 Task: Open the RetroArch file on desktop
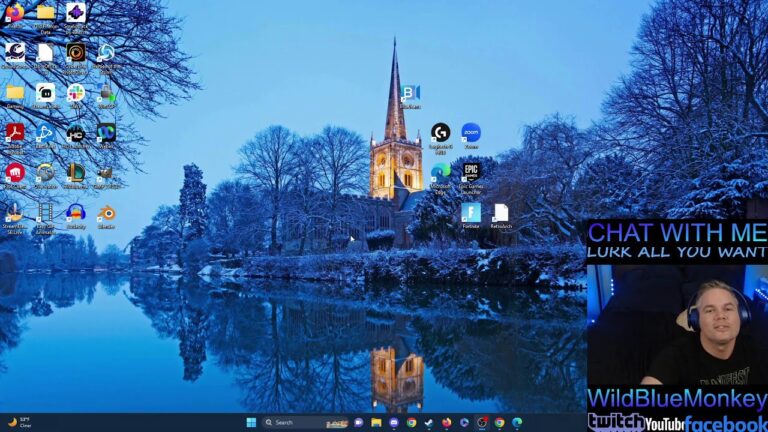point(501,216)
